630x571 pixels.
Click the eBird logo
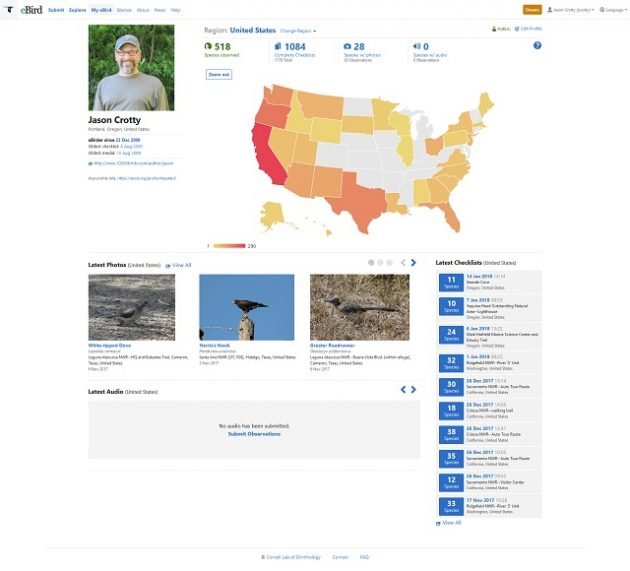(x=31, y=10)
